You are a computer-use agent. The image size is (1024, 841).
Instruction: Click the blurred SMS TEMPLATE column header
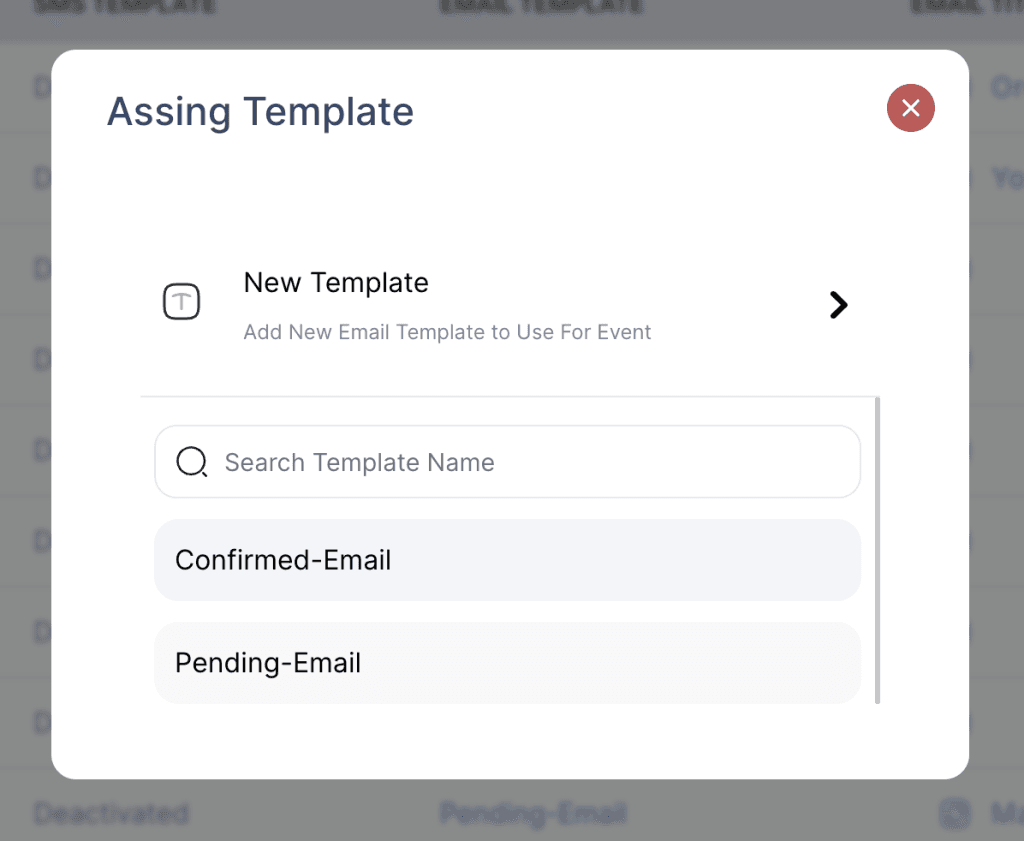pos(125,7)
